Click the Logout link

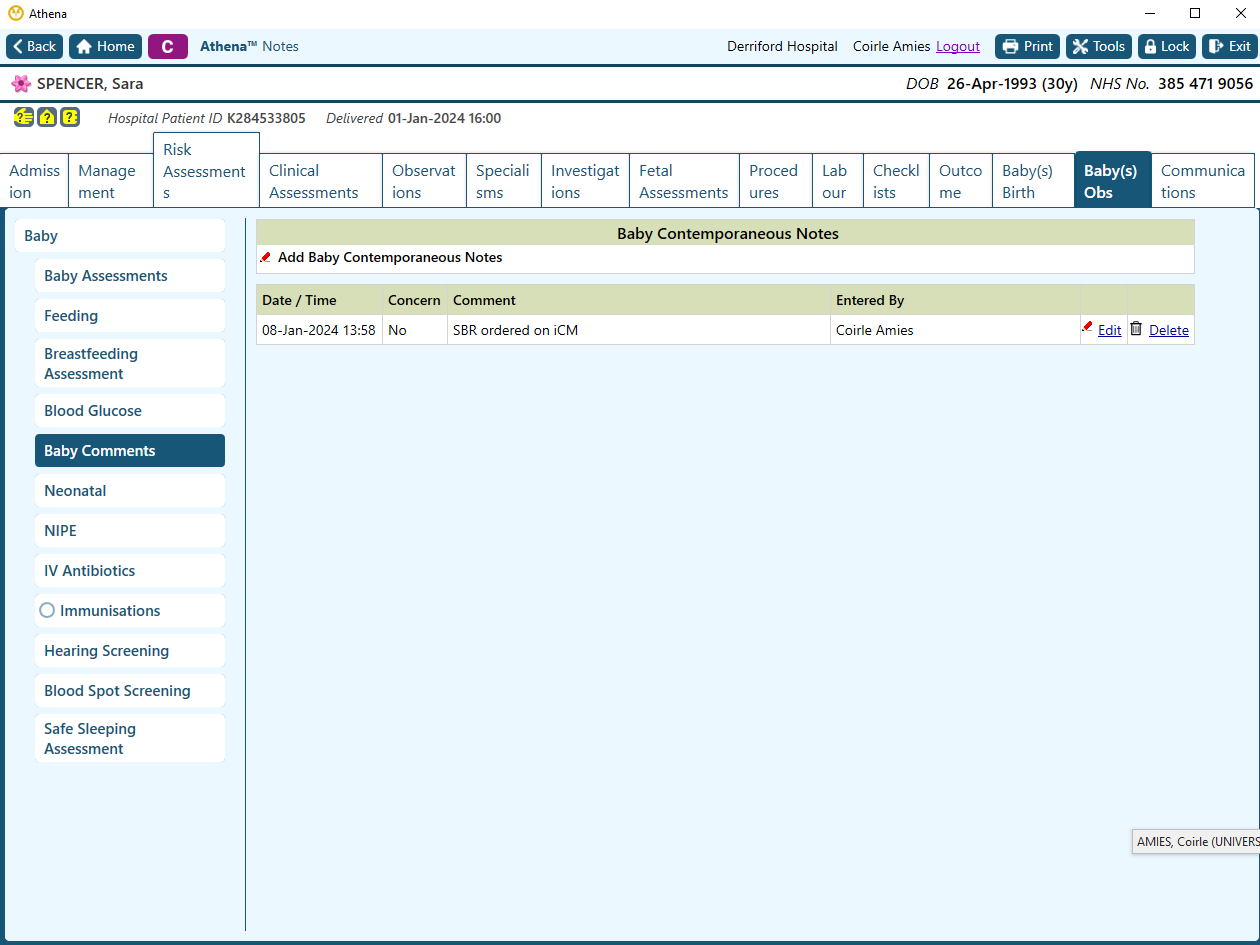click(958, 46)
